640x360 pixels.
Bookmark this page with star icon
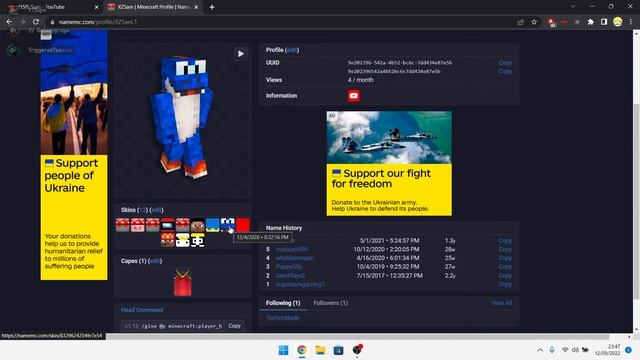tap(534, 22)
